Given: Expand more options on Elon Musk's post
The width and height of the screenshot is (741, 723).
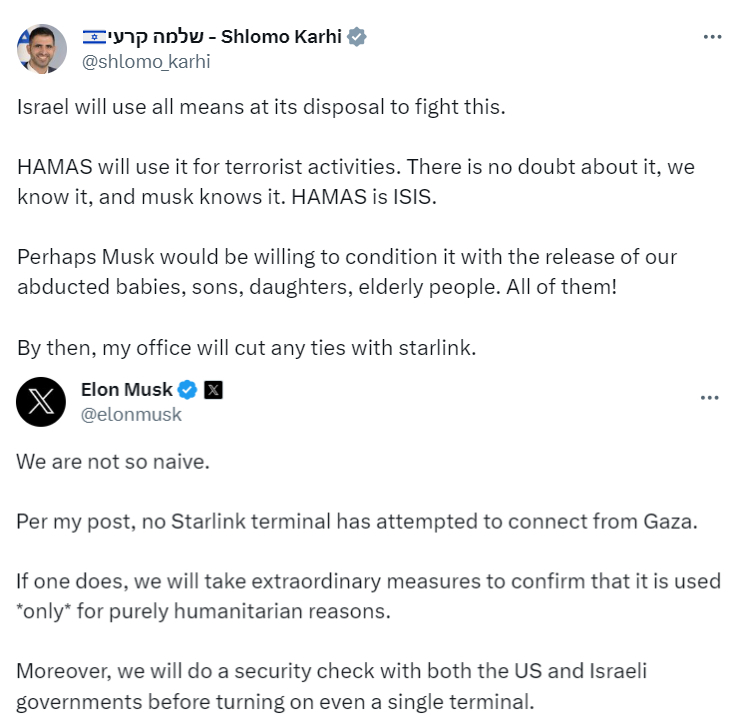Looking at the screenshot, I should coord(709,397).
